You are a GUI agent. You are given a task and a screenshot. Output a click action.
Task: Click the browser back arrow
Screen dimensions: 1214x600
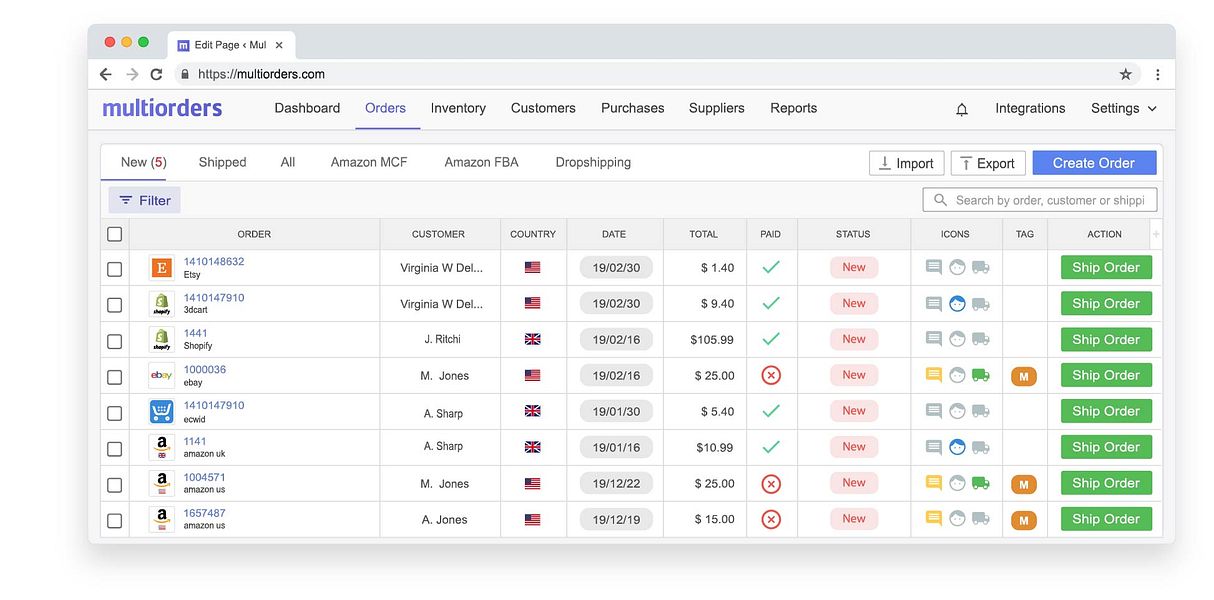coord(106,74)
